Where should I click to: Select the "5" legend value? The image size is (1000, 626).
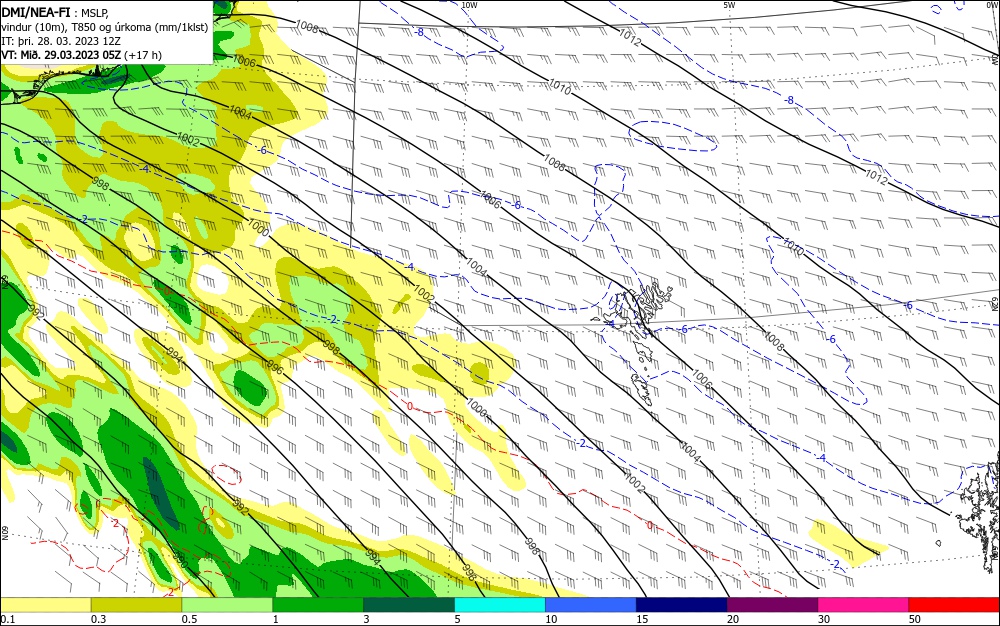point(457,619)
